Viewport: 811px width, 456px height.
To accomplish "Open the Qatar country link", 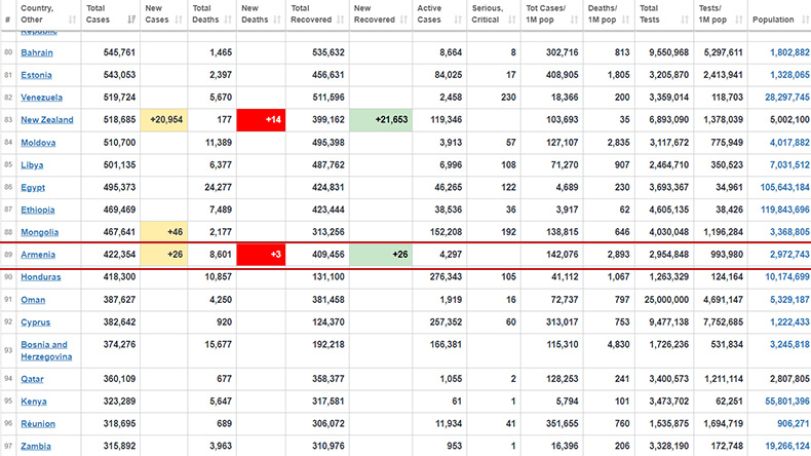I will (x=32, y=379).
